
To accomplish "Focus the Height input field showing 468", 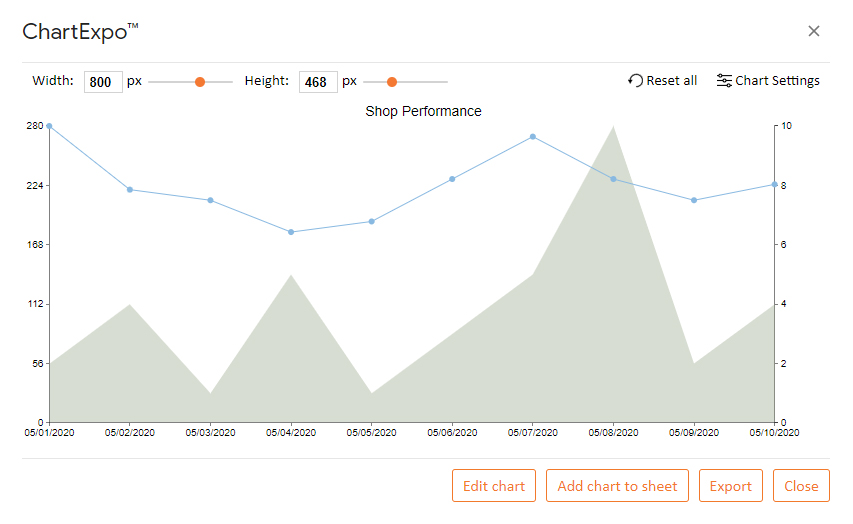I will tap(318, 82).
